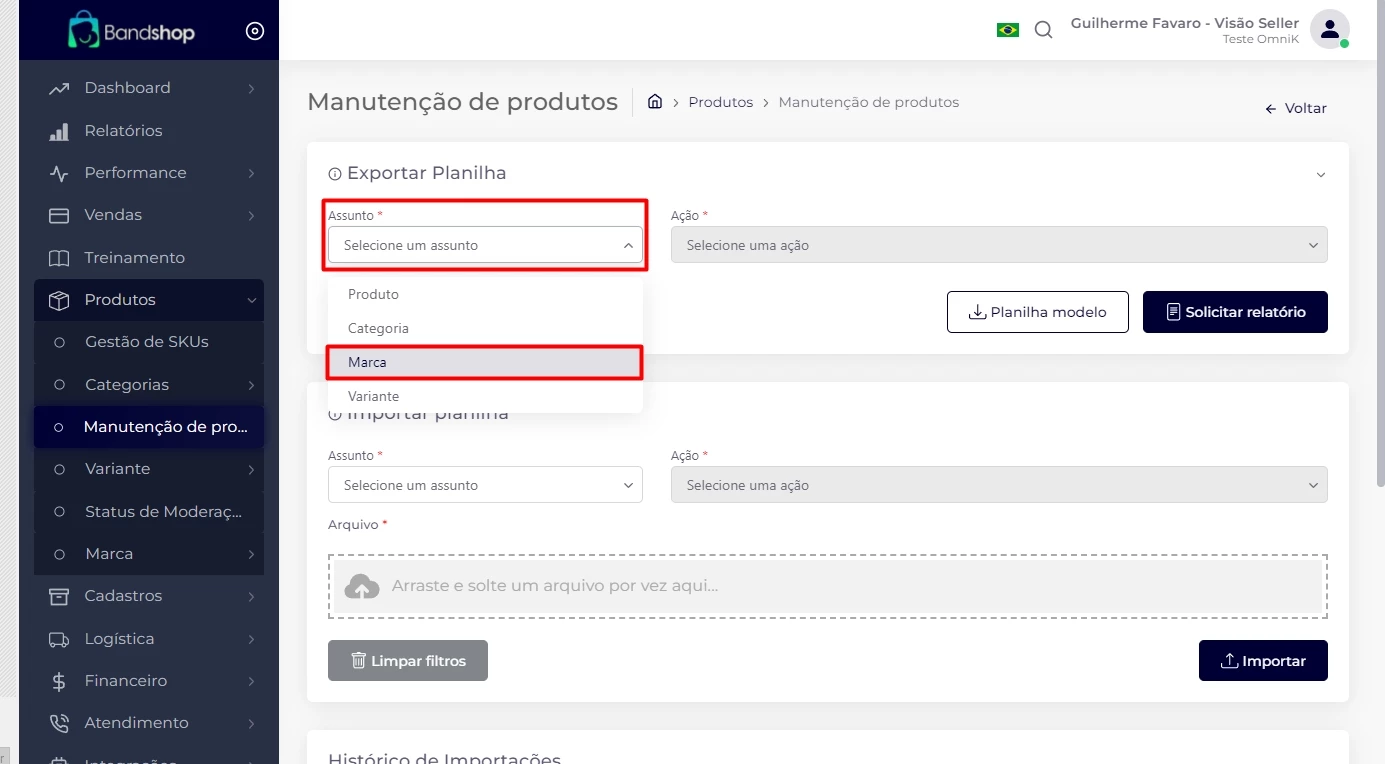Select Marca option in dropdown list

click(x=484, y=362)
